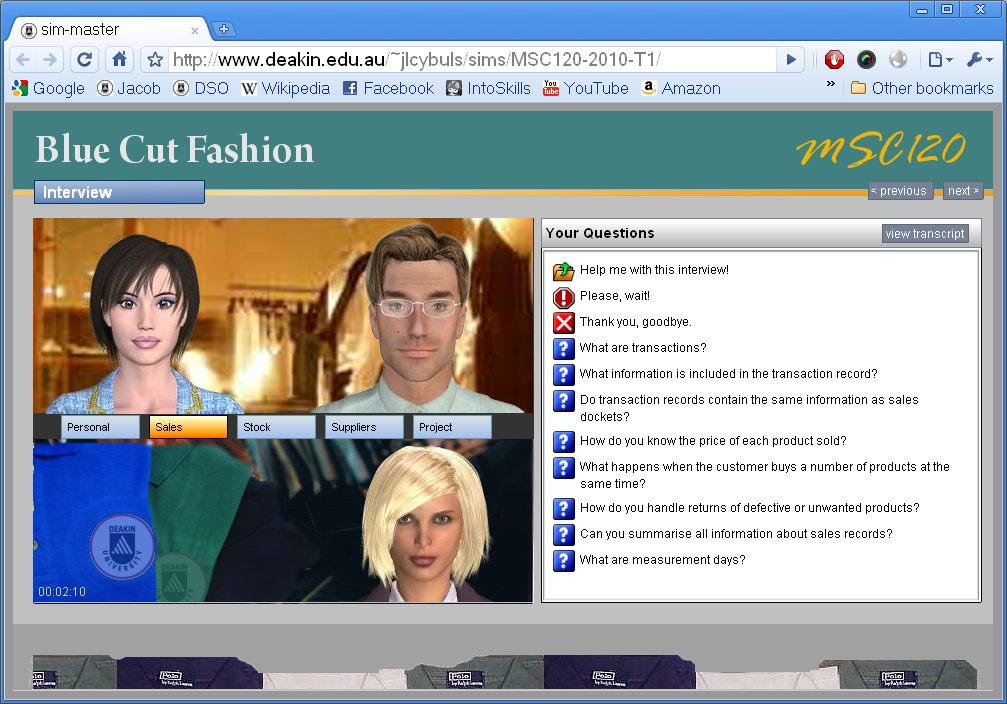Select the Stock topic tab
The image size is (1007, 704).
(x=278, y=427)
